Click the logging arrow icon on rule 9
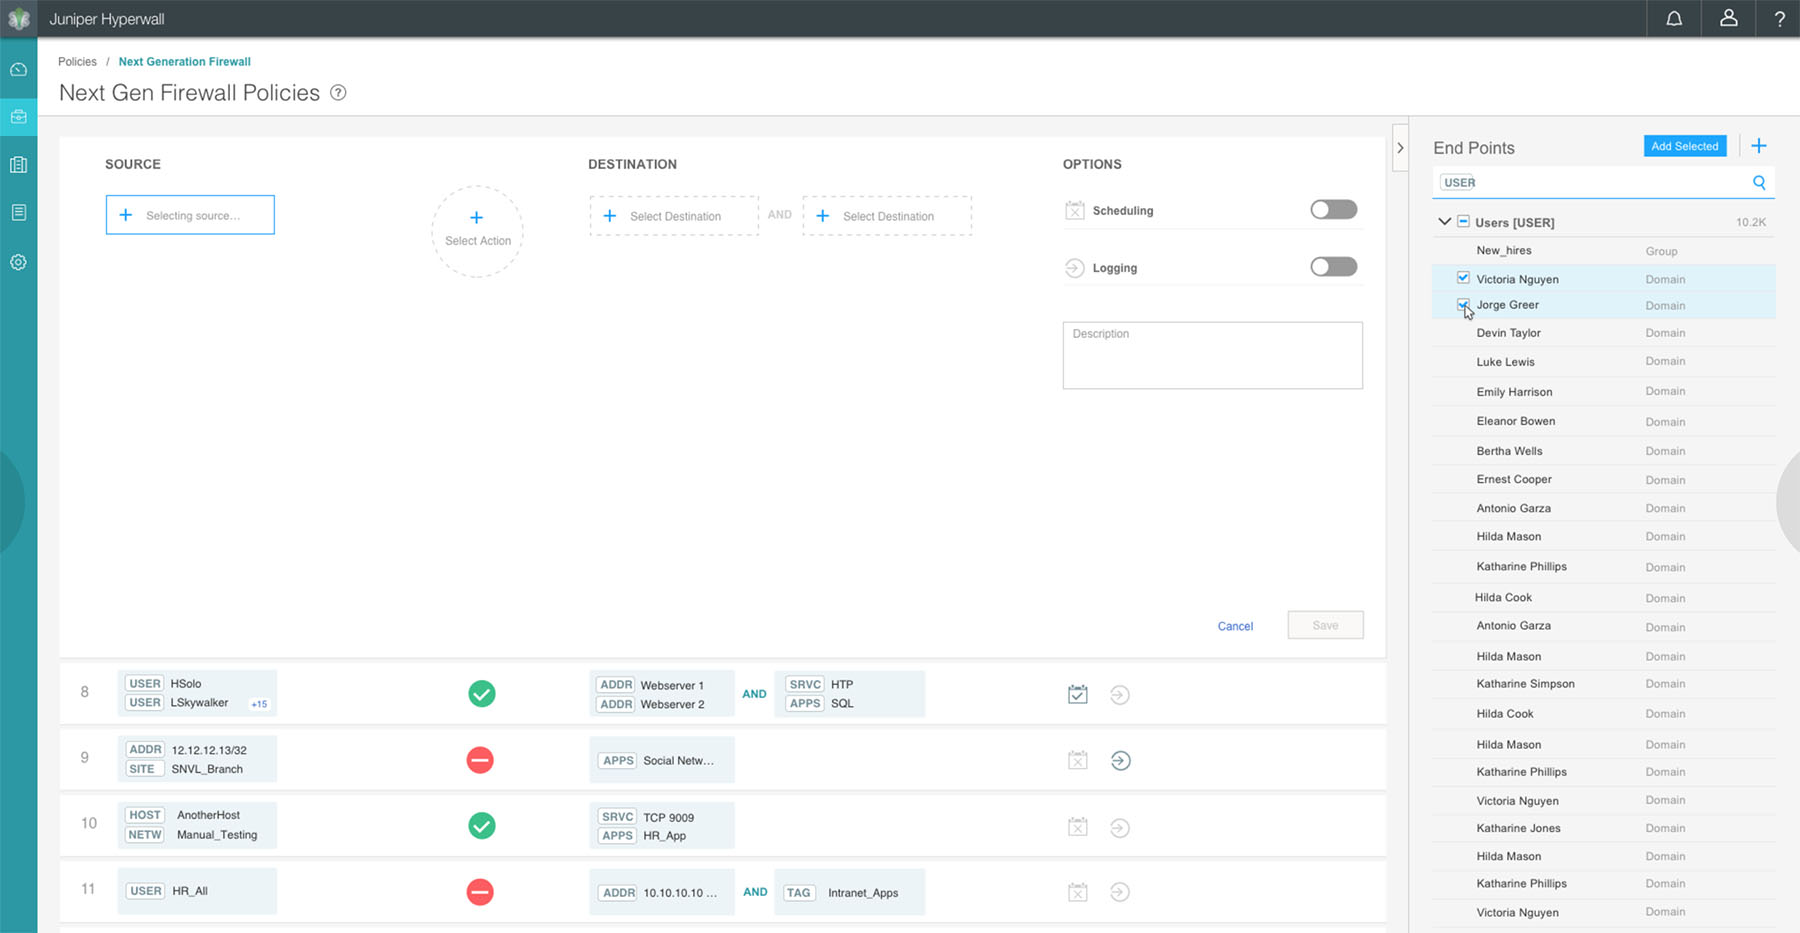Screen dimensions: 1800x933 point(1121,761)
